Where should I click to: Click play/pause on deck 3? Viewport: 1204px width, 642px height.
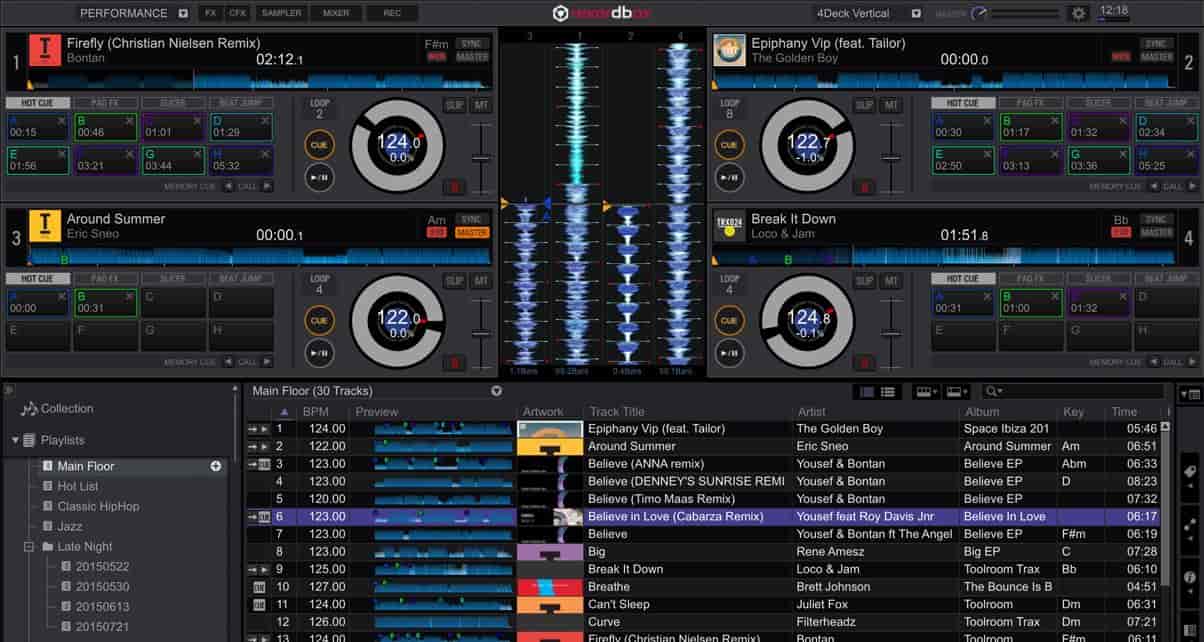319,351
